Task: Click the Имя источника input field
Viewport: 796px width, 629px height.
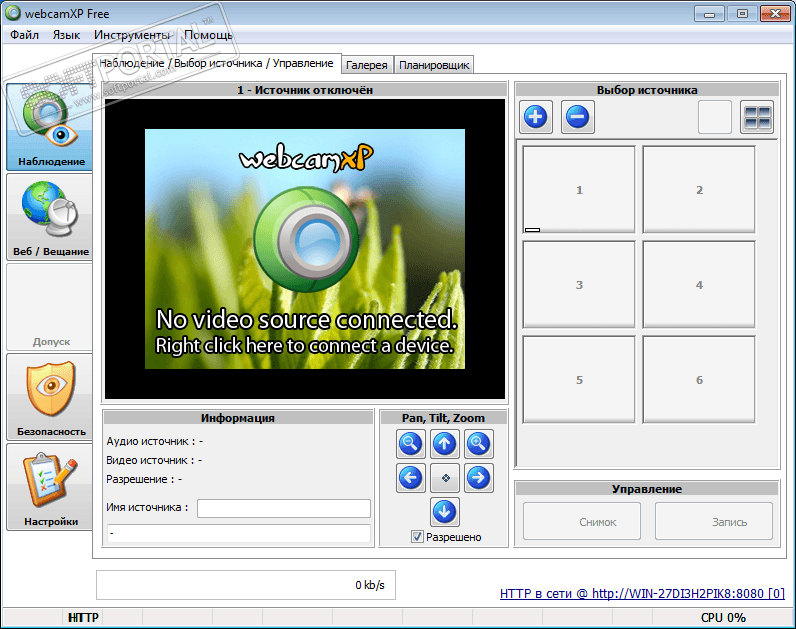Action: tap(284, 508)
